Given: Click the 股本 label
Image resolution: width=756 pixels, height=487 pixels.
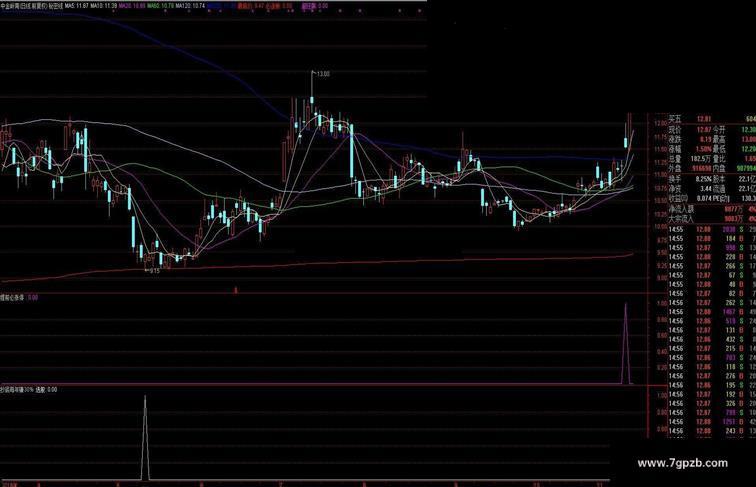Looking at the screenshot, I should [719, 179].
